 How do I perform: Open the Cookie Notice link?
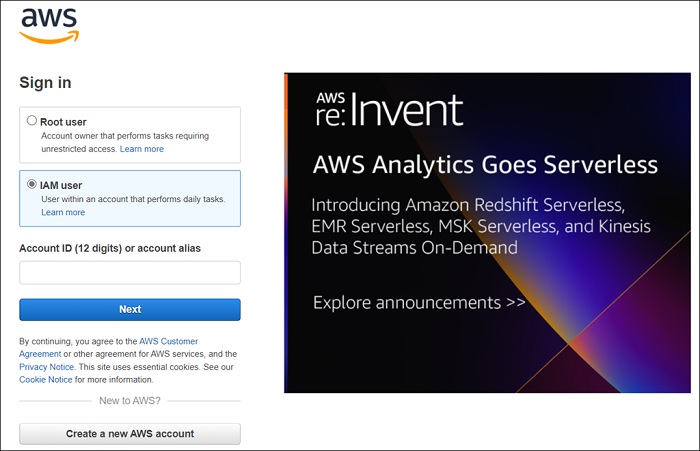pyautogui.click(x=46, y=380)
